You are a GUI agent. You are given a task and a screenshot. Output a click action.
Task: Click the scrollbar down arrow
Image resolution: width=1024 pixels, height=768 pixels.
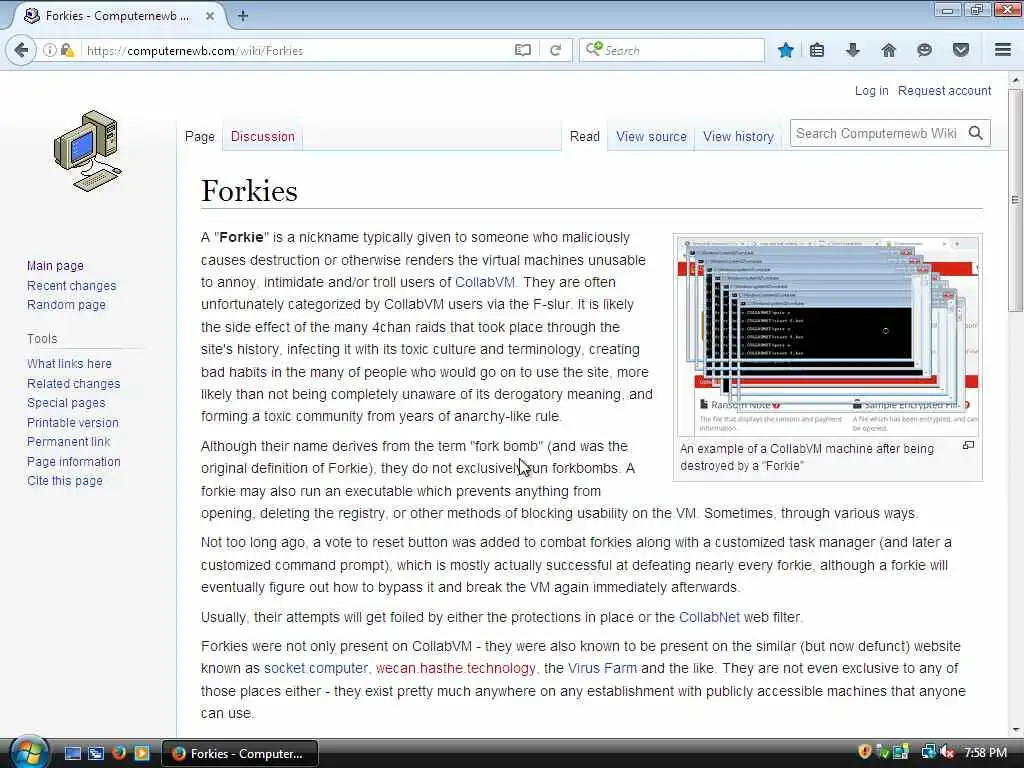point(1015,729)
